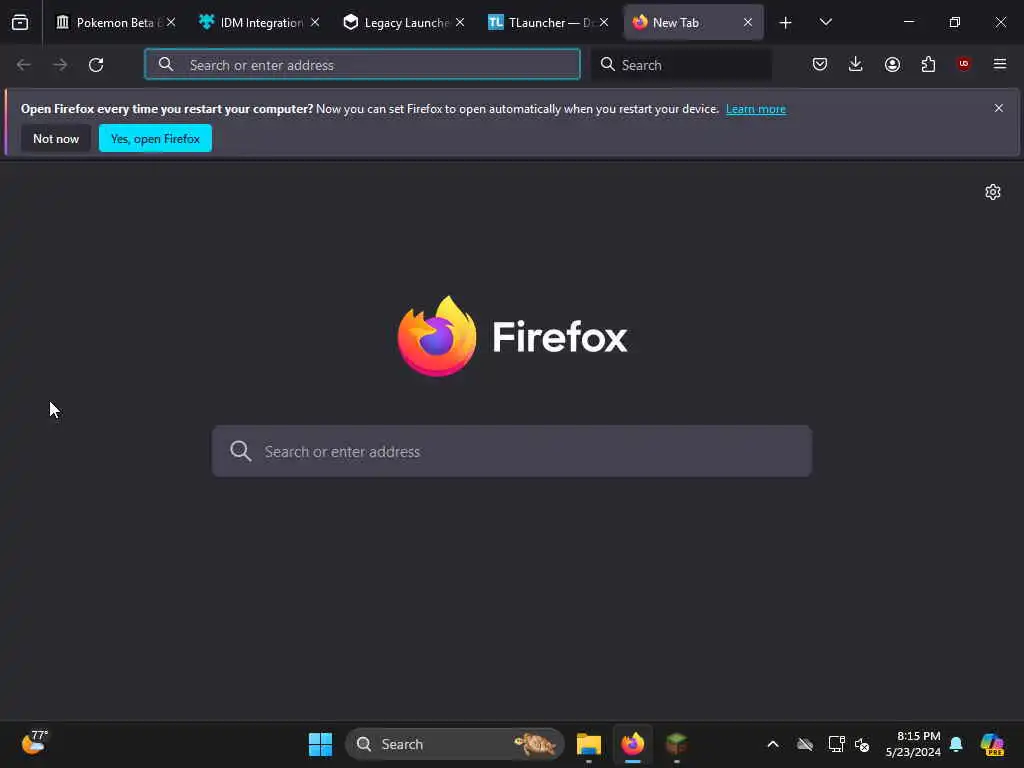The image size is (1024, 768).
Task: Open the network display tray icon
Action: pyautogui.click(x=836, y=744)
